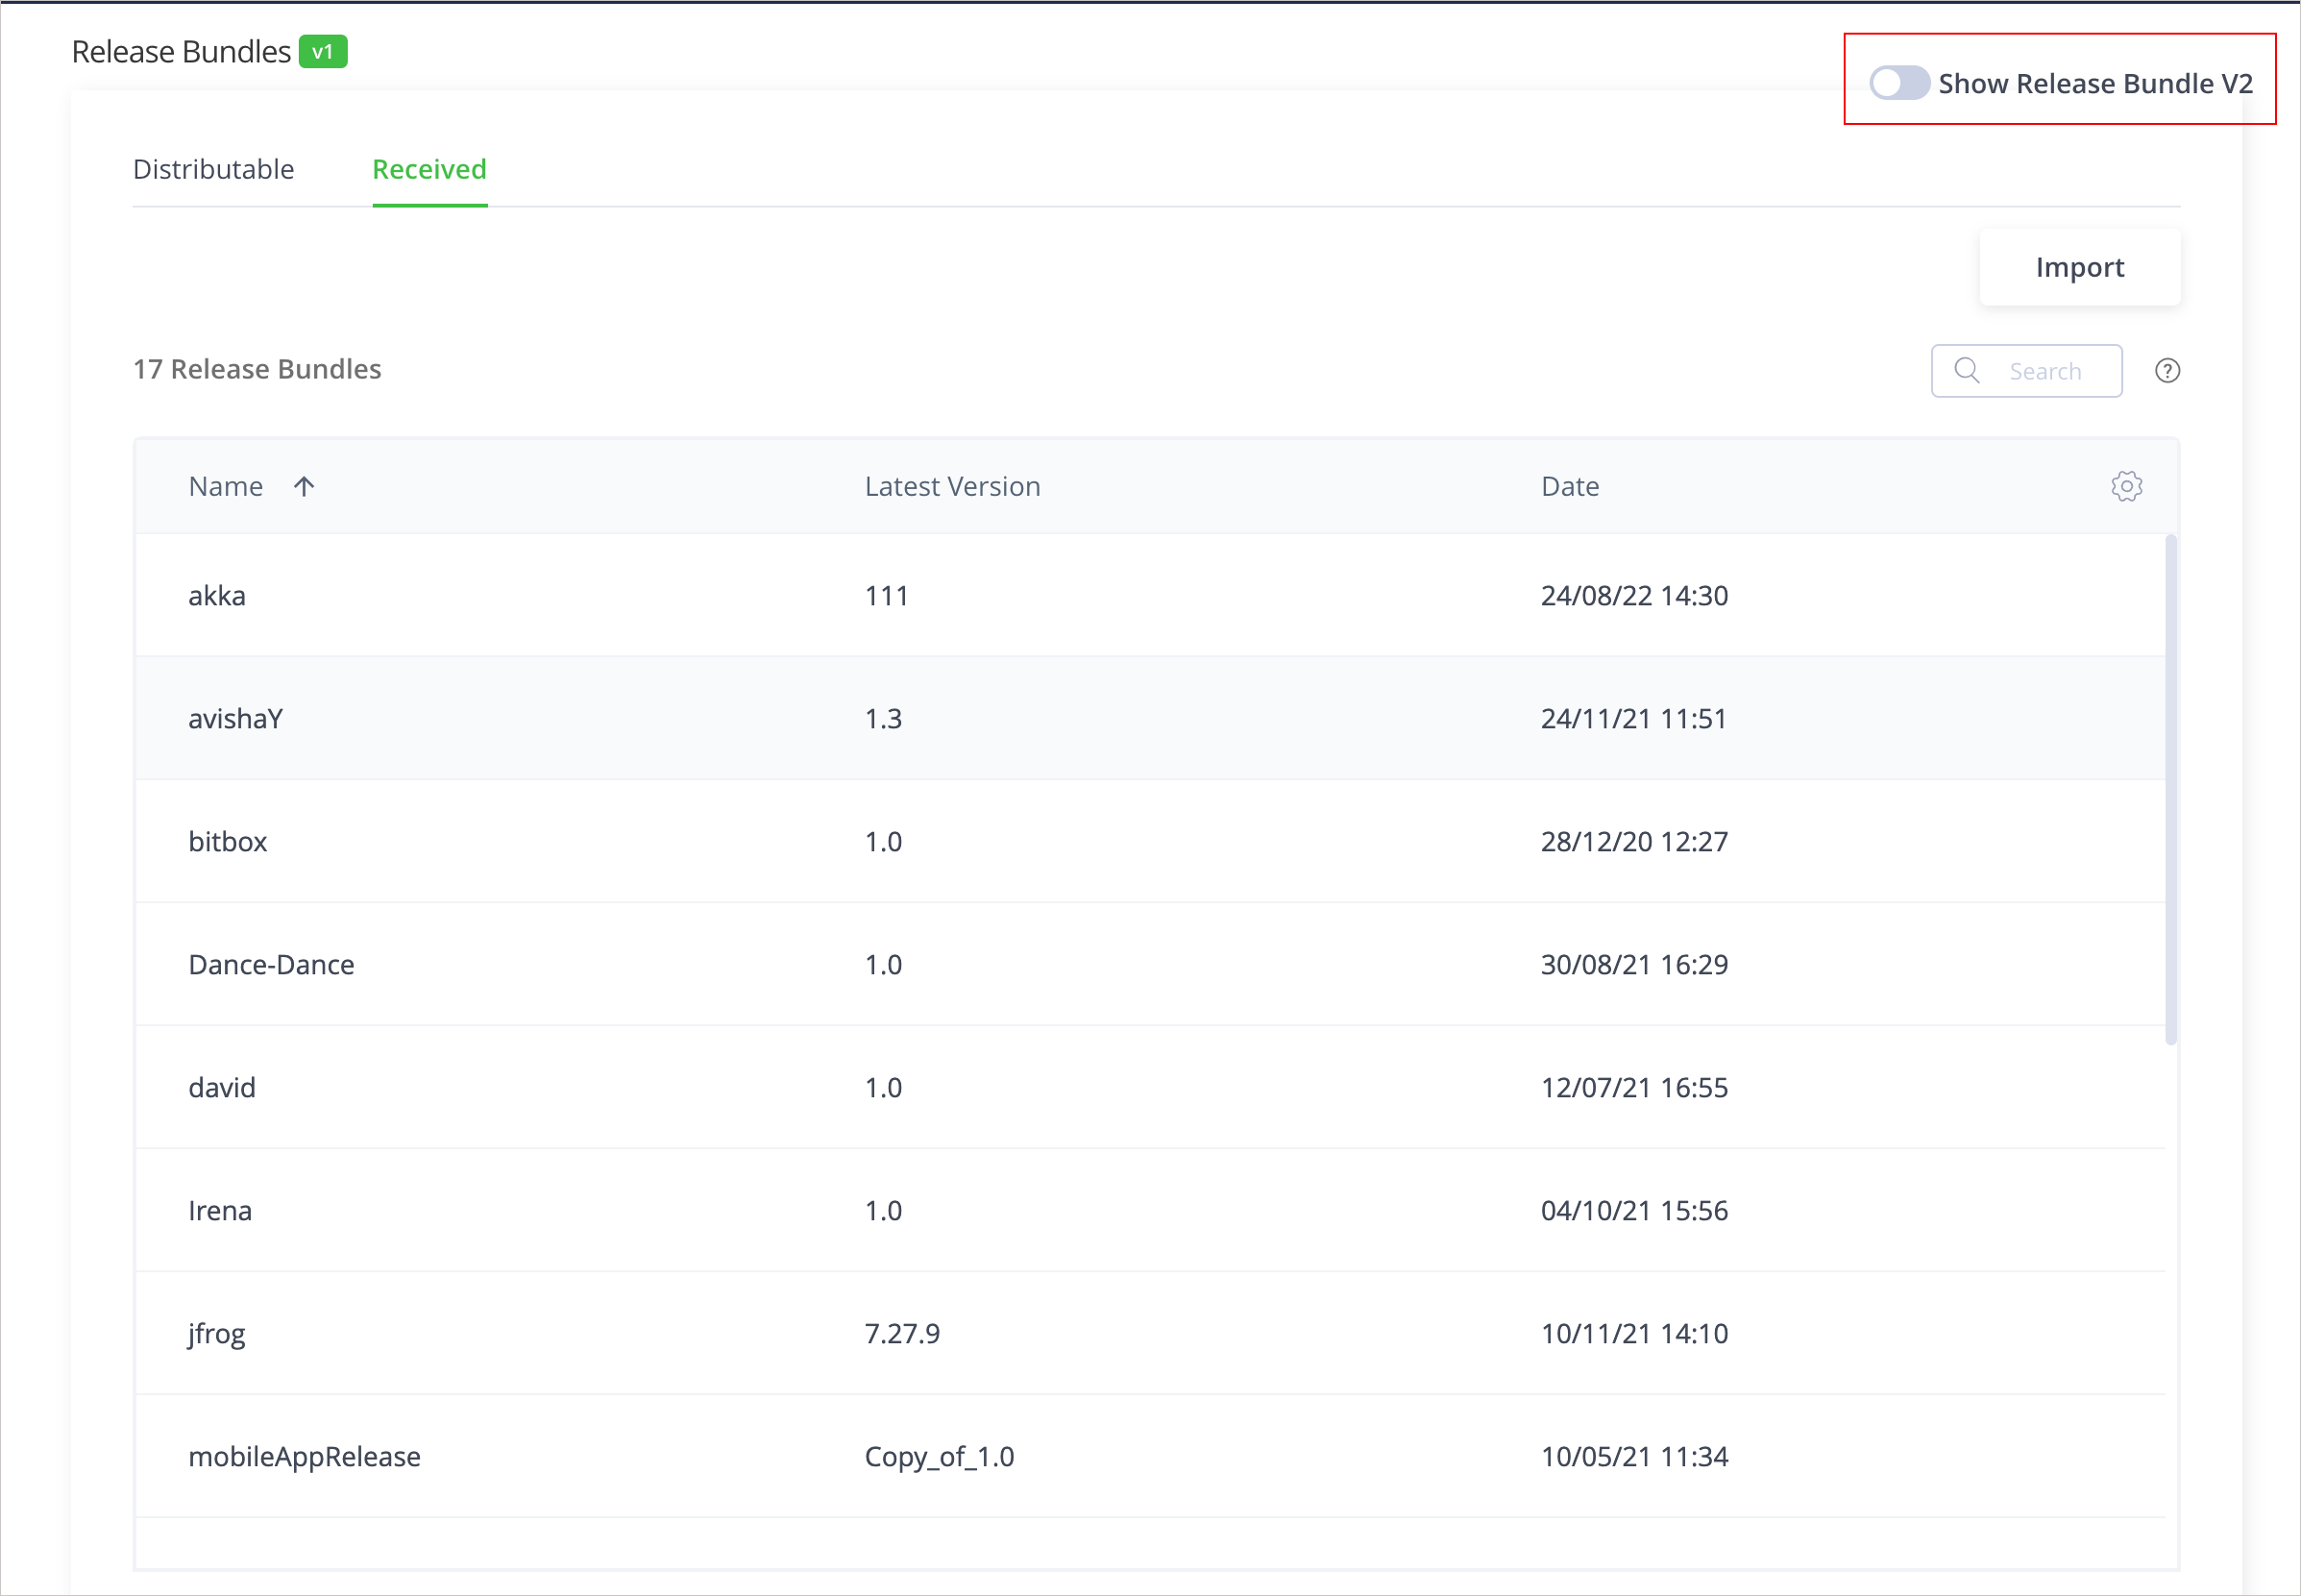The image size is (2301, 1596).
Task: Select the bitbox bundle row
Action: point(228,842)
